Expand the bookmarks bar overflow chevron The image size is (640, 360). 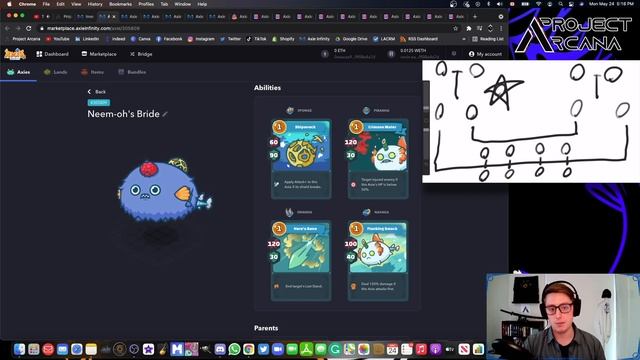[x=464, y=39]
